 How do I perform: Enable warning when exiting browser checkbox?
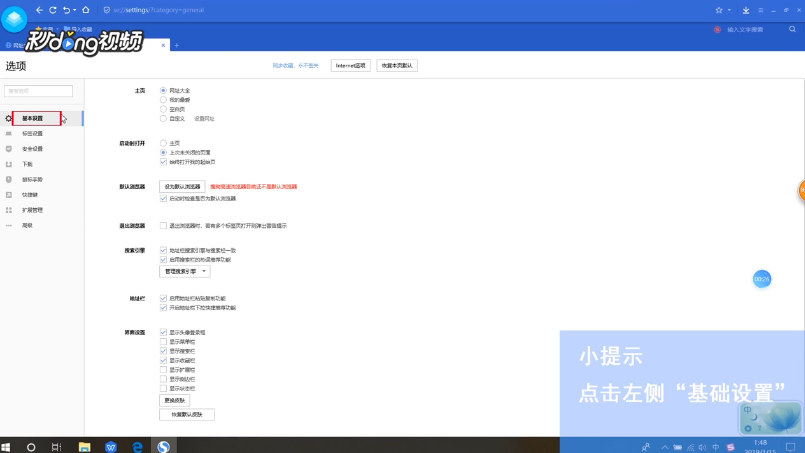(x=163, y=225)
